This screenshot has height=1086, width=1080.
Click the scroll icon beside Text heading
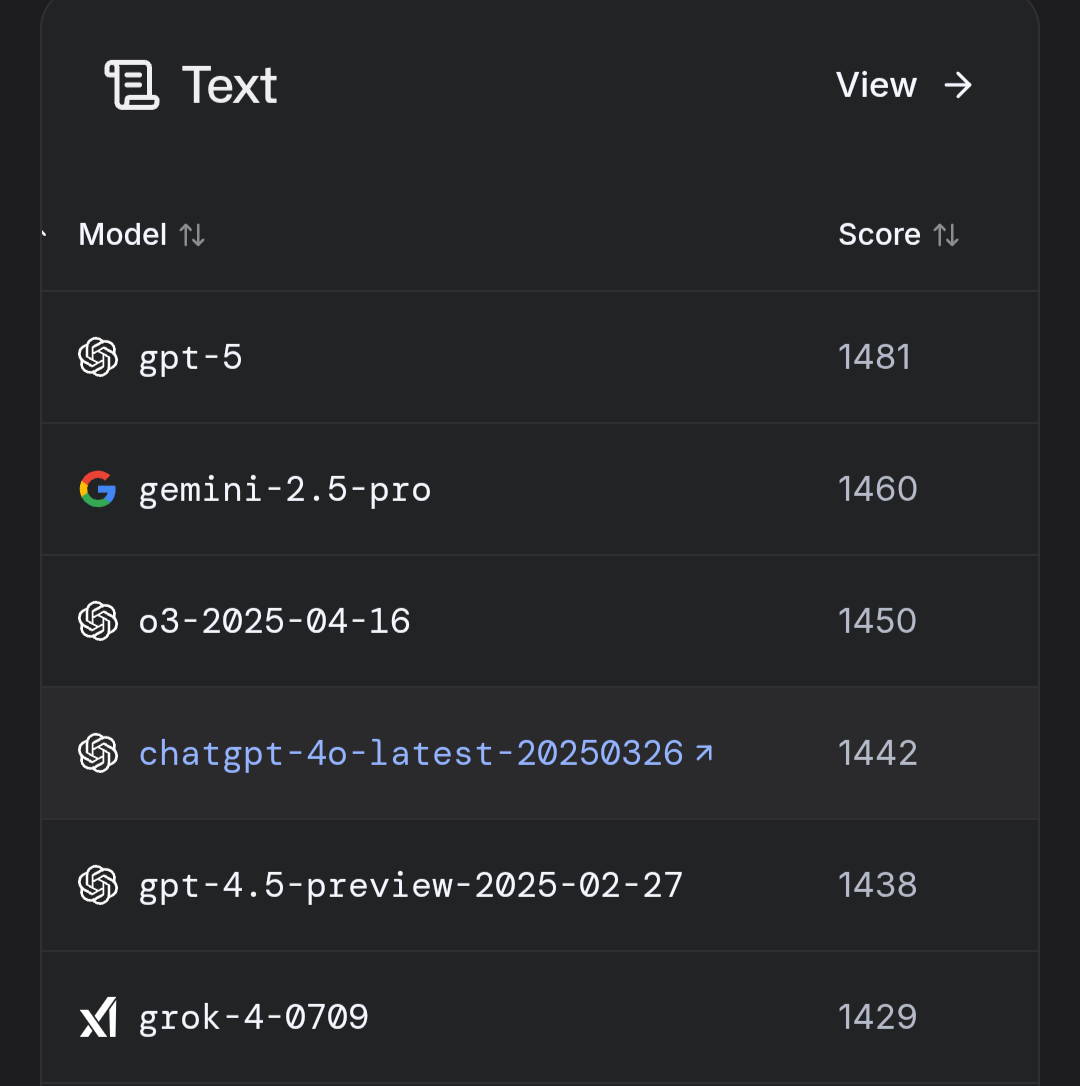pyautogui.click(x=132, y=85)
